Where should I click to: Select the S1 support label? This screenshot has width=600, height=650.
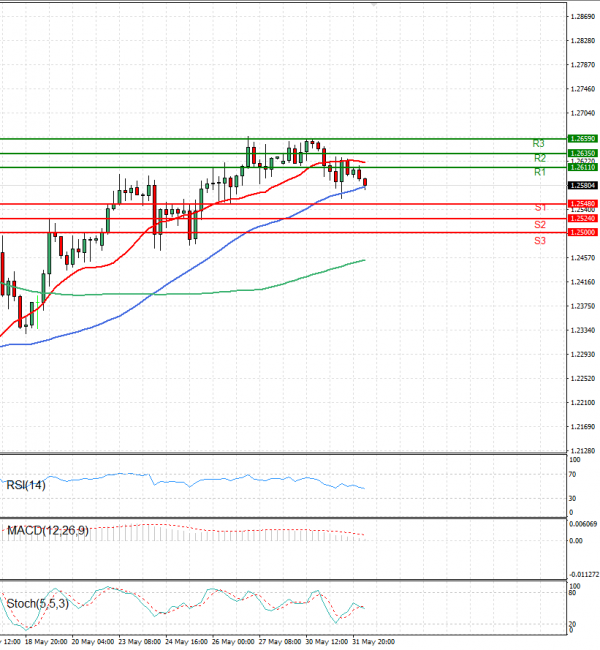click(539, 207)
